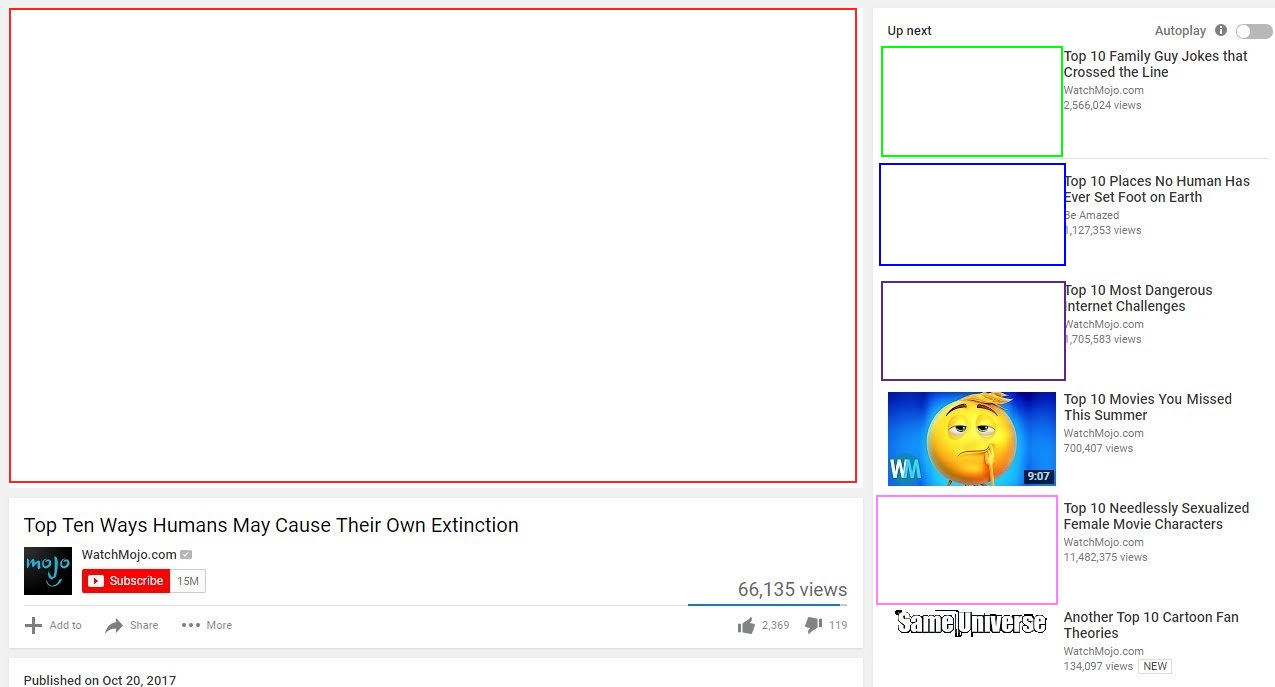
Task: Click the 119 dislikes count
Action: pyautogui.click(x=838, y=625)
